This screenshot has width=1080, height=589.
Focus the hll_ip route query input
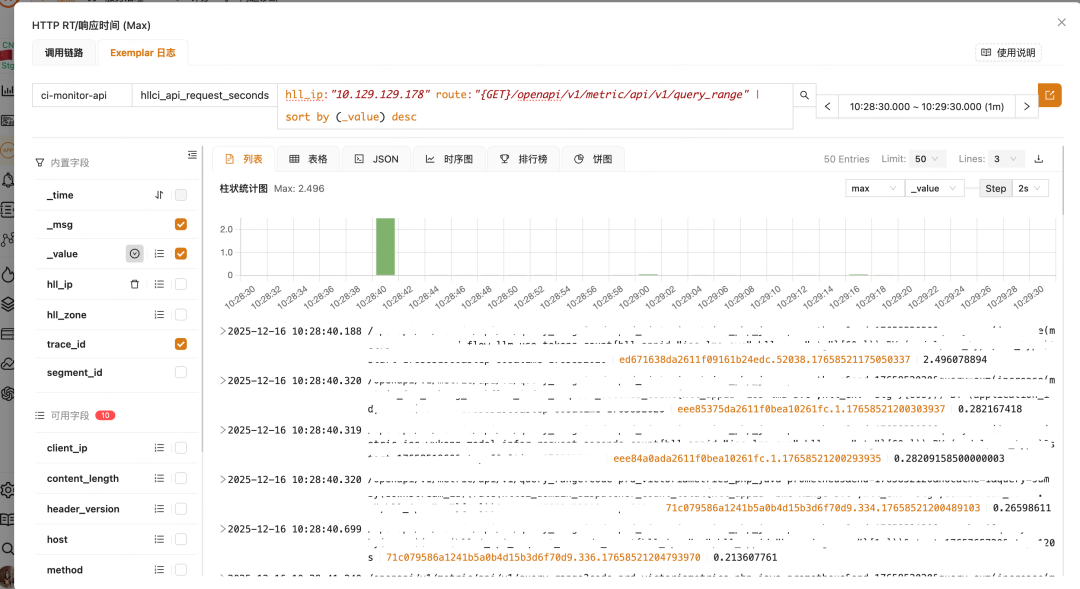[534, 106]
